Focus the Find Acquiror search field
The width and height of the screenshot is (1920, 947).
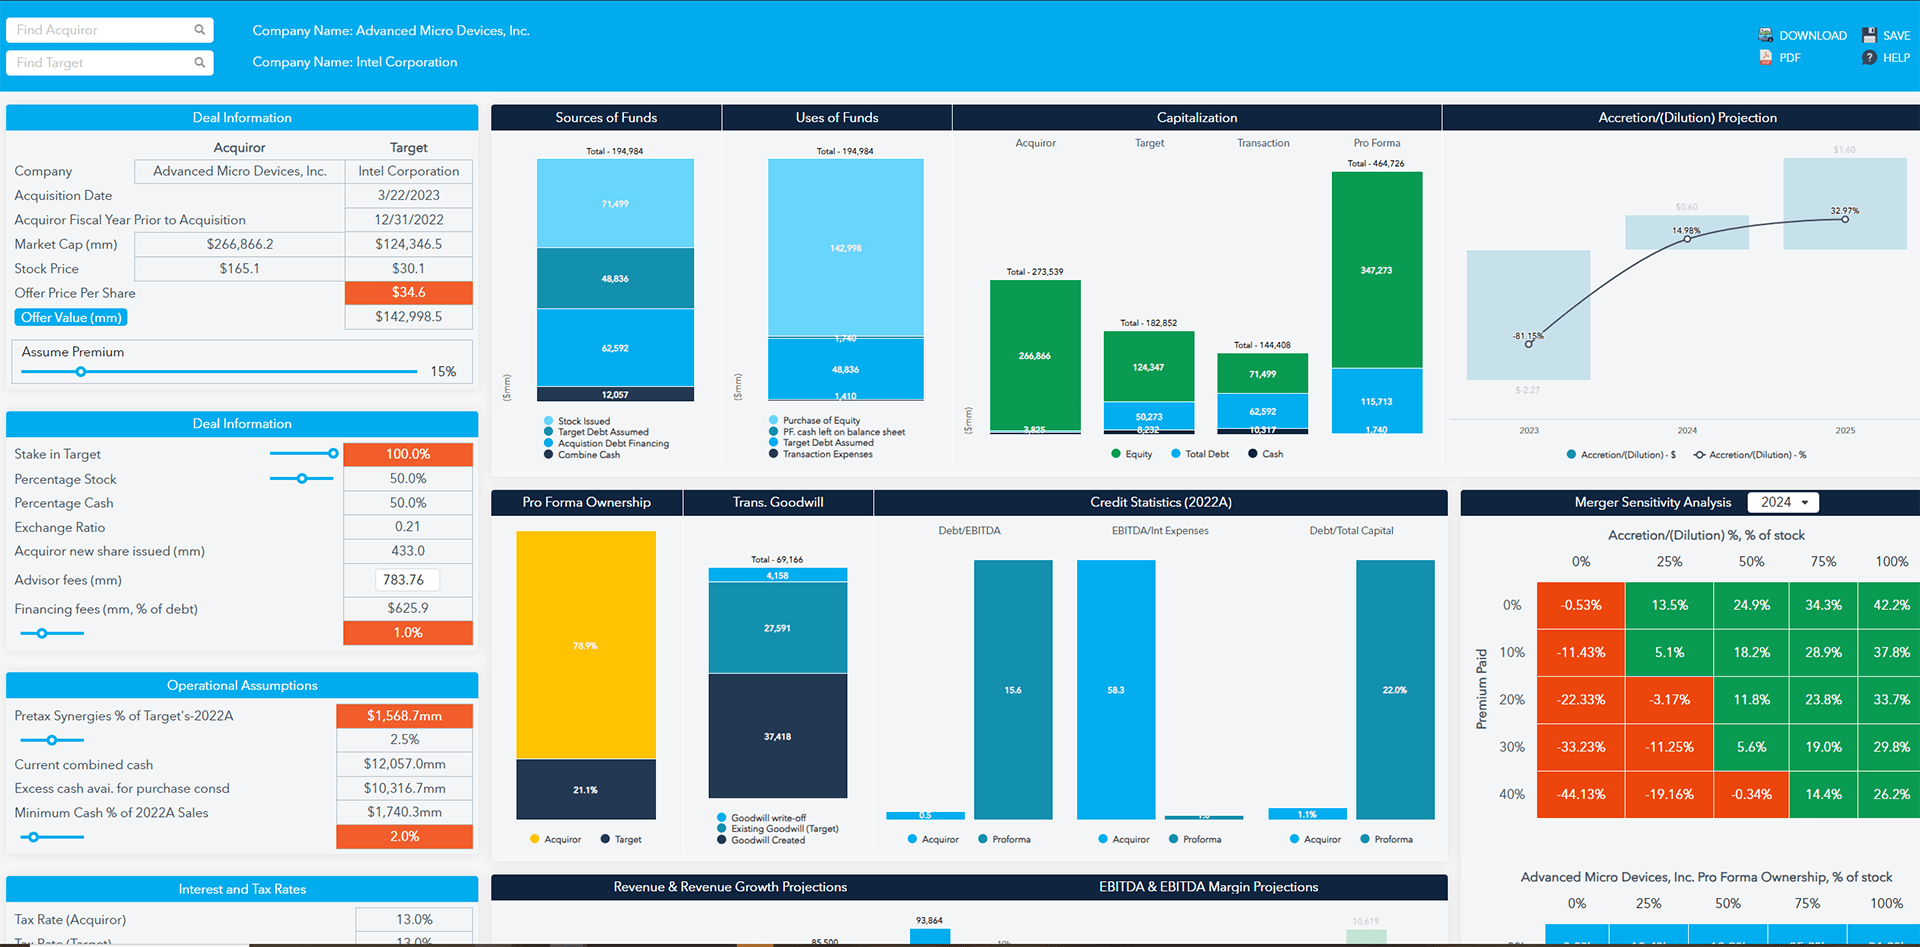(109, 30)
